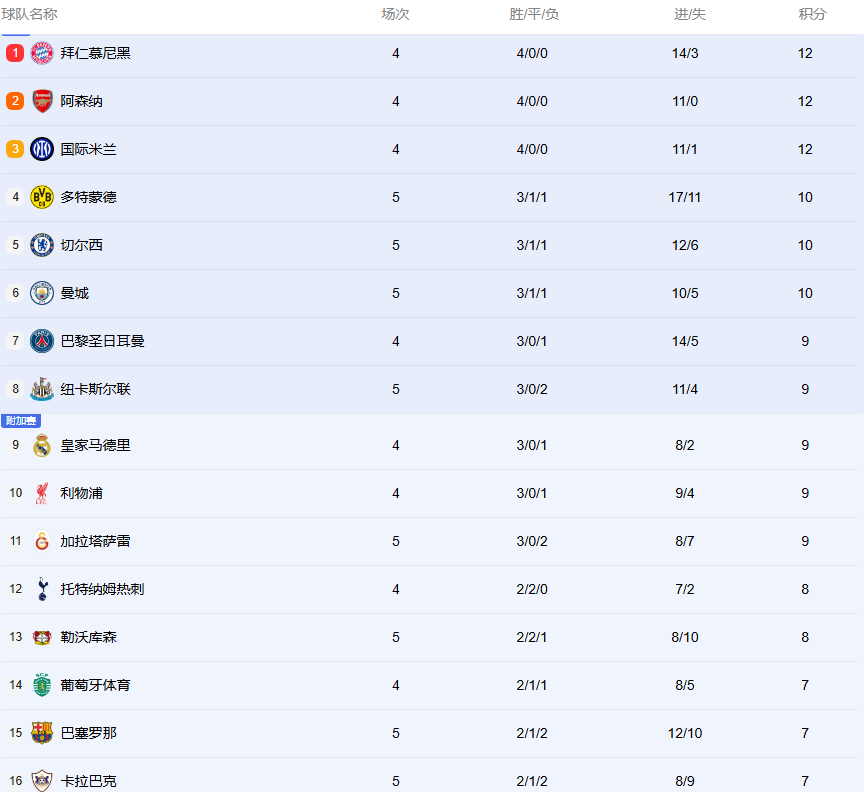Click the Inter Milan club logo

42,149
